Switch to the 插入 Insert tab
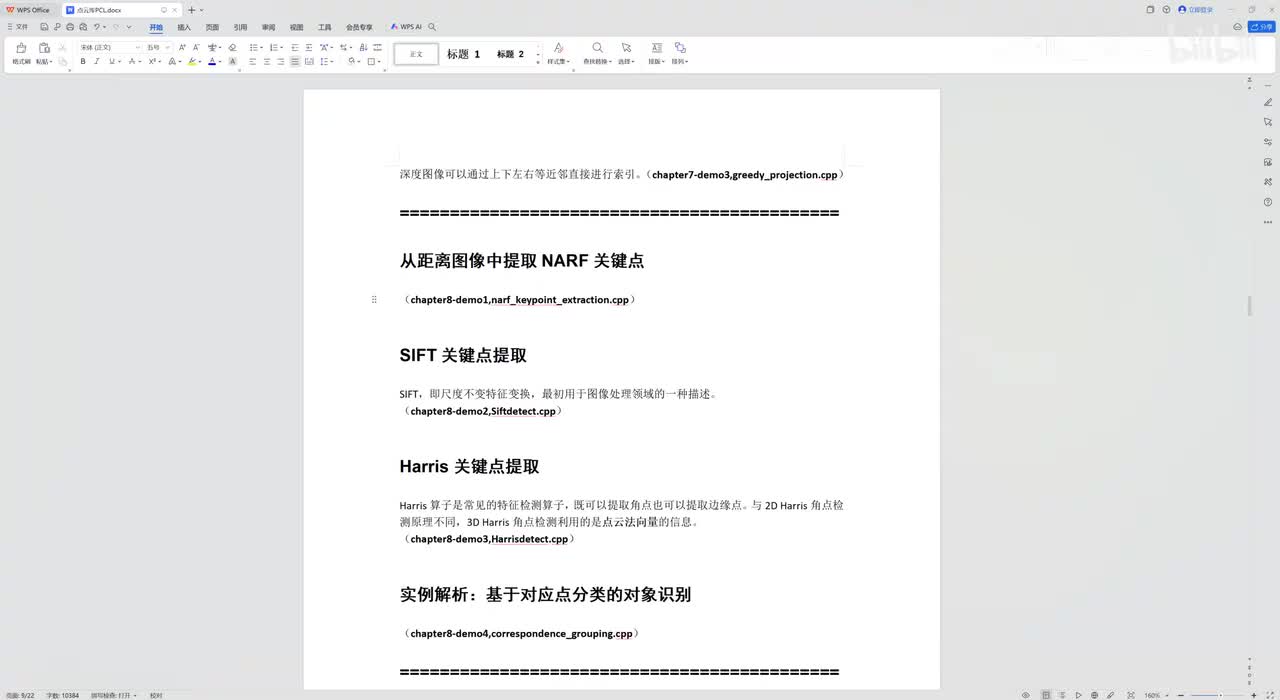Viewport: 1280px width, 700px height. [184, 27]
